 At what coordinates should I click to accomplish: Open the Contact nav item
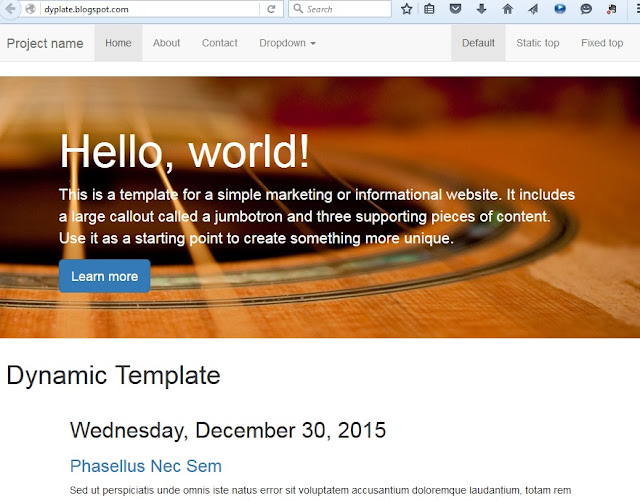[220, 43]
